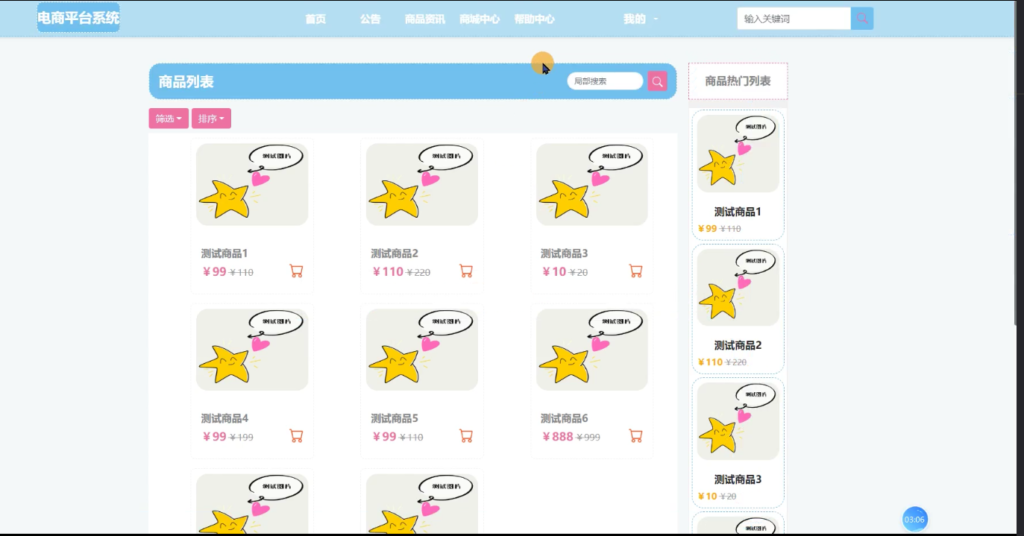Click the 测试商品5 title in the product list

coord(394,418)
